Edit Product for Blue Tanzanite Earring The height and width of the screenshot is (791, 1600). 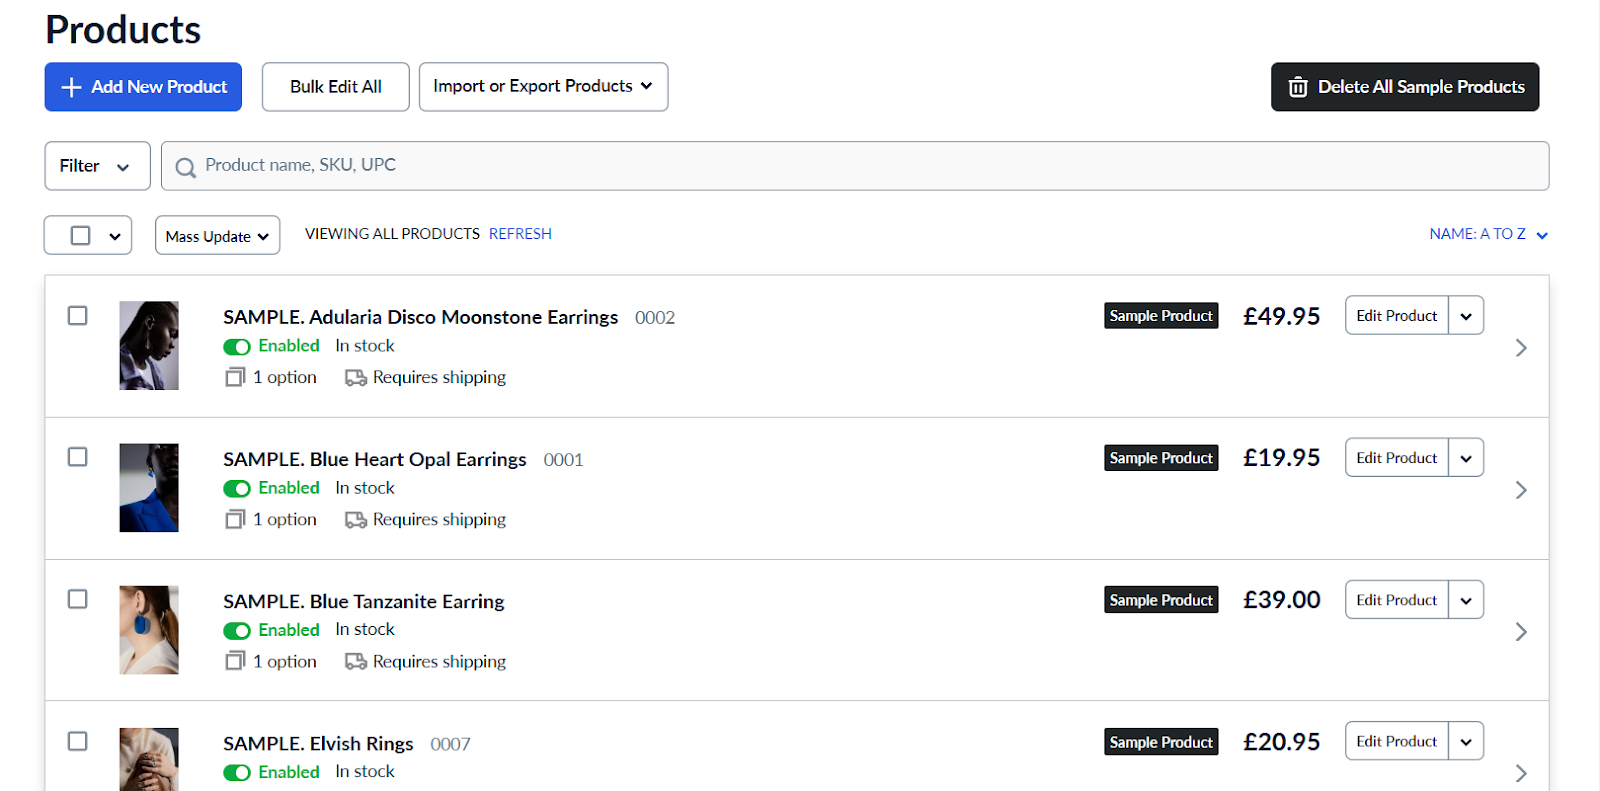[x=1396, y=600]
